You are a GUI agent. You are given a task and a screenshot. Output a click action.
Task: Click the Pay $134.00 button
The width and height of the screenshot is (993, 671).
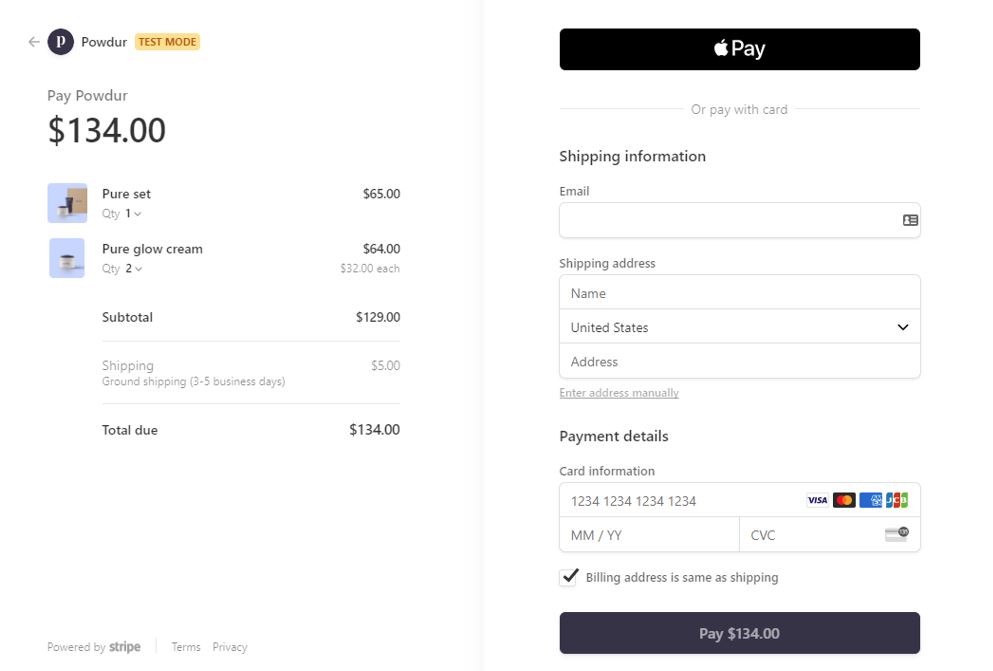(739, 633)
